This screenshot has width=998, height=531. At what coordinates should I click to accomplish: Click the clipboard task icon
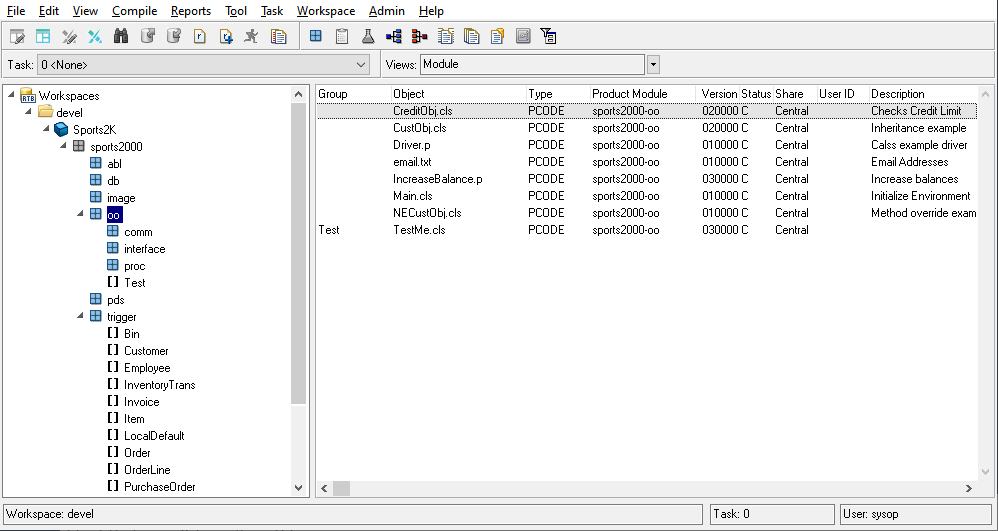click(342, 36)
